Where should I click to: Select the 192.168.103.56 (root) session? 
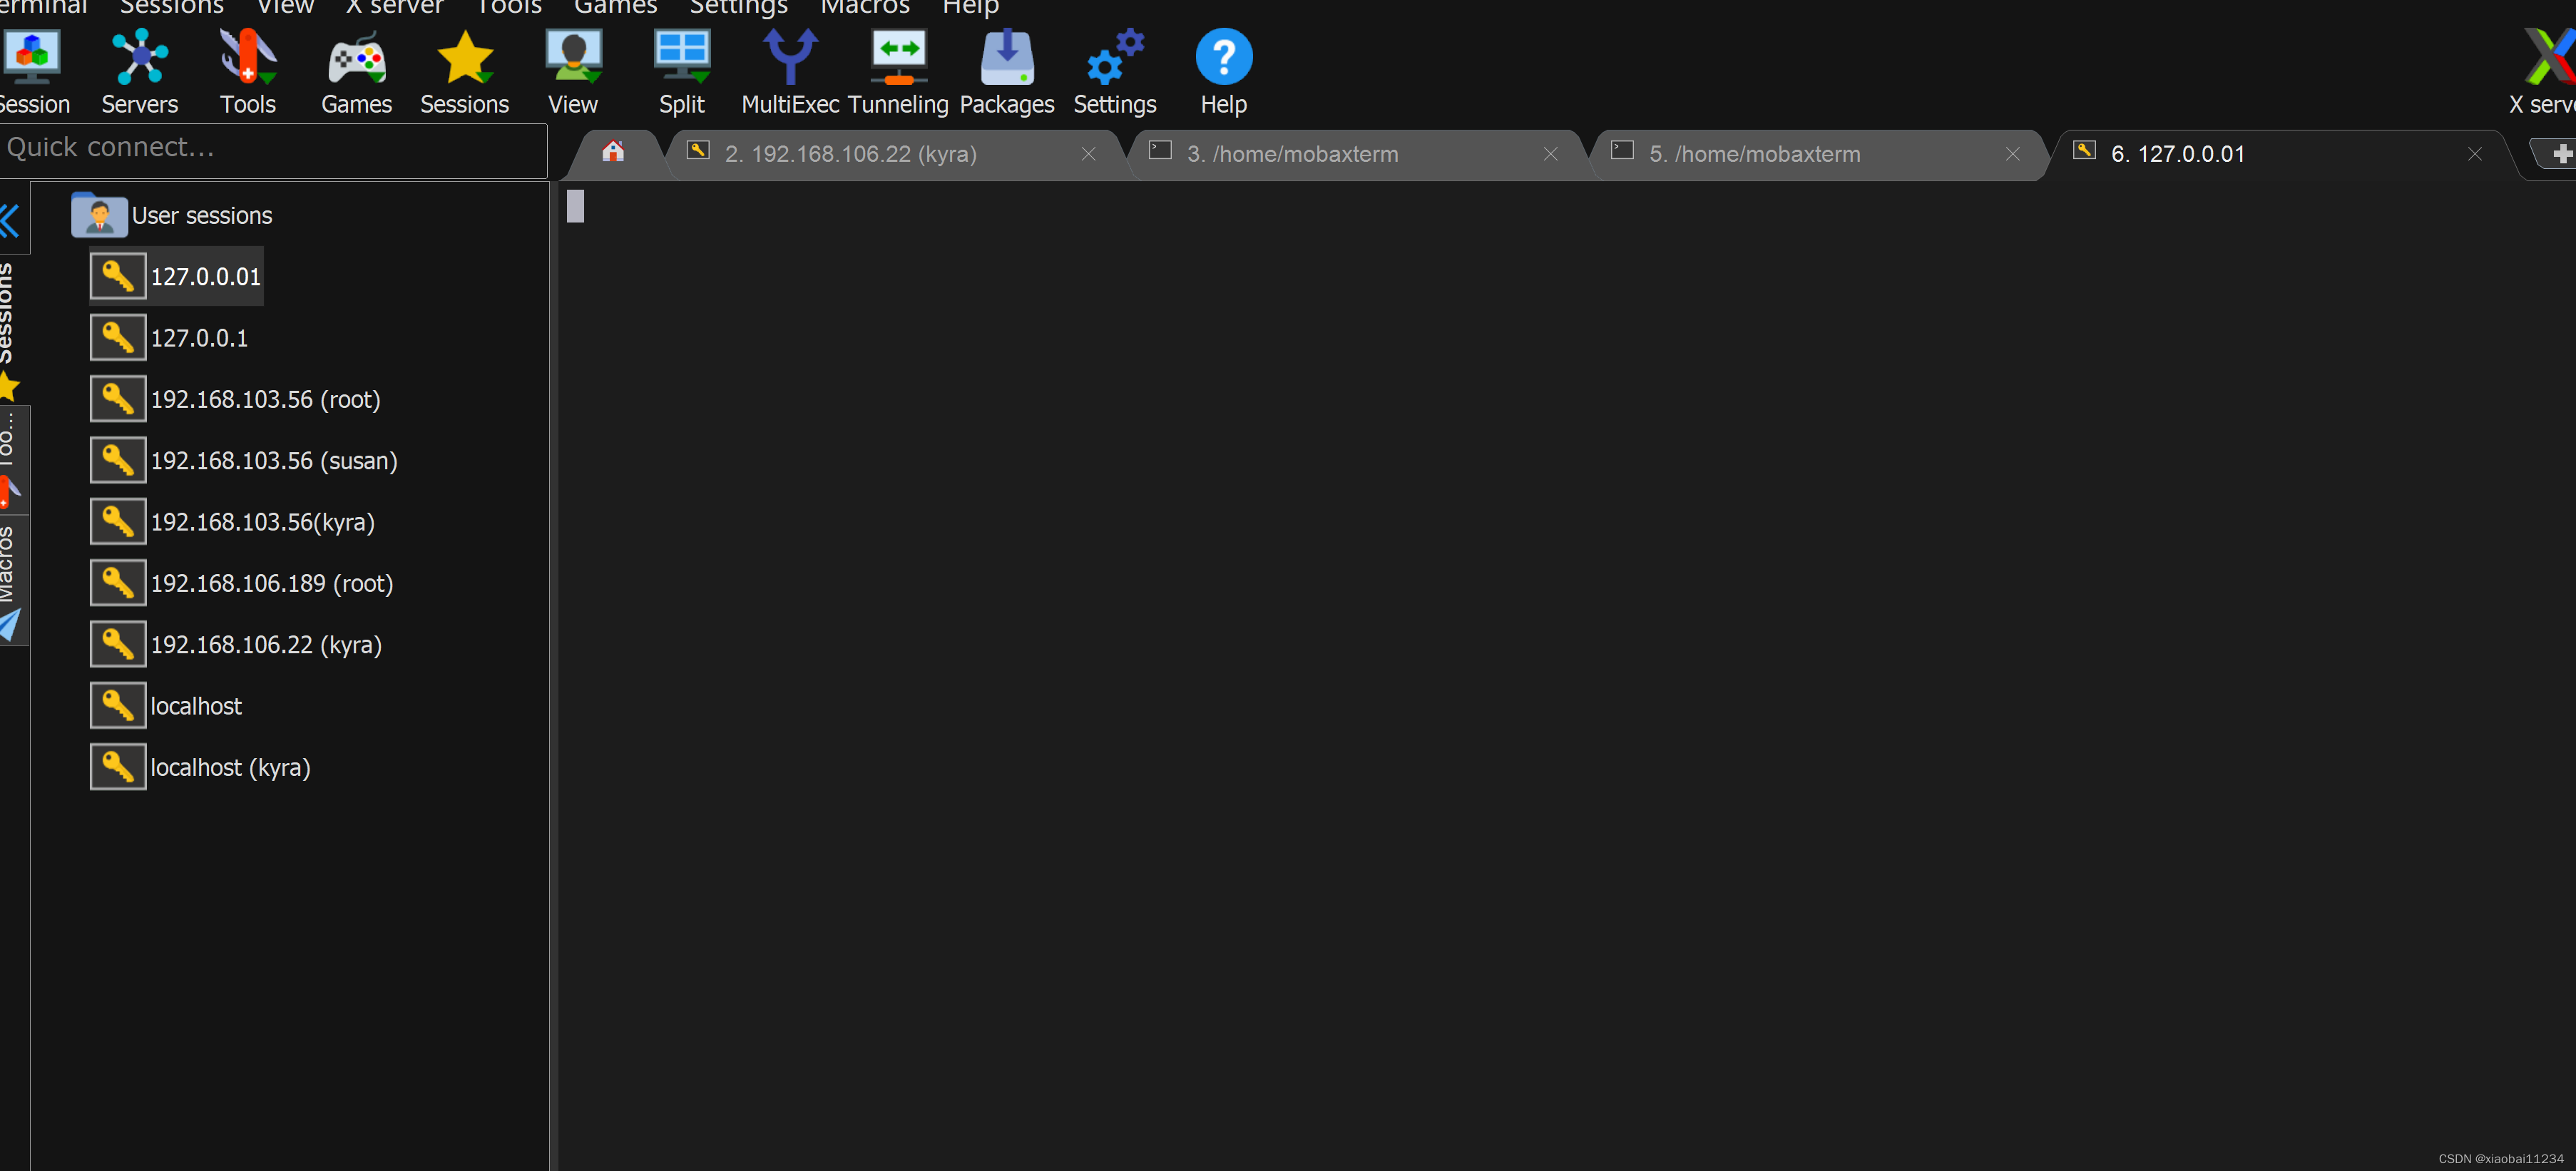265,399
